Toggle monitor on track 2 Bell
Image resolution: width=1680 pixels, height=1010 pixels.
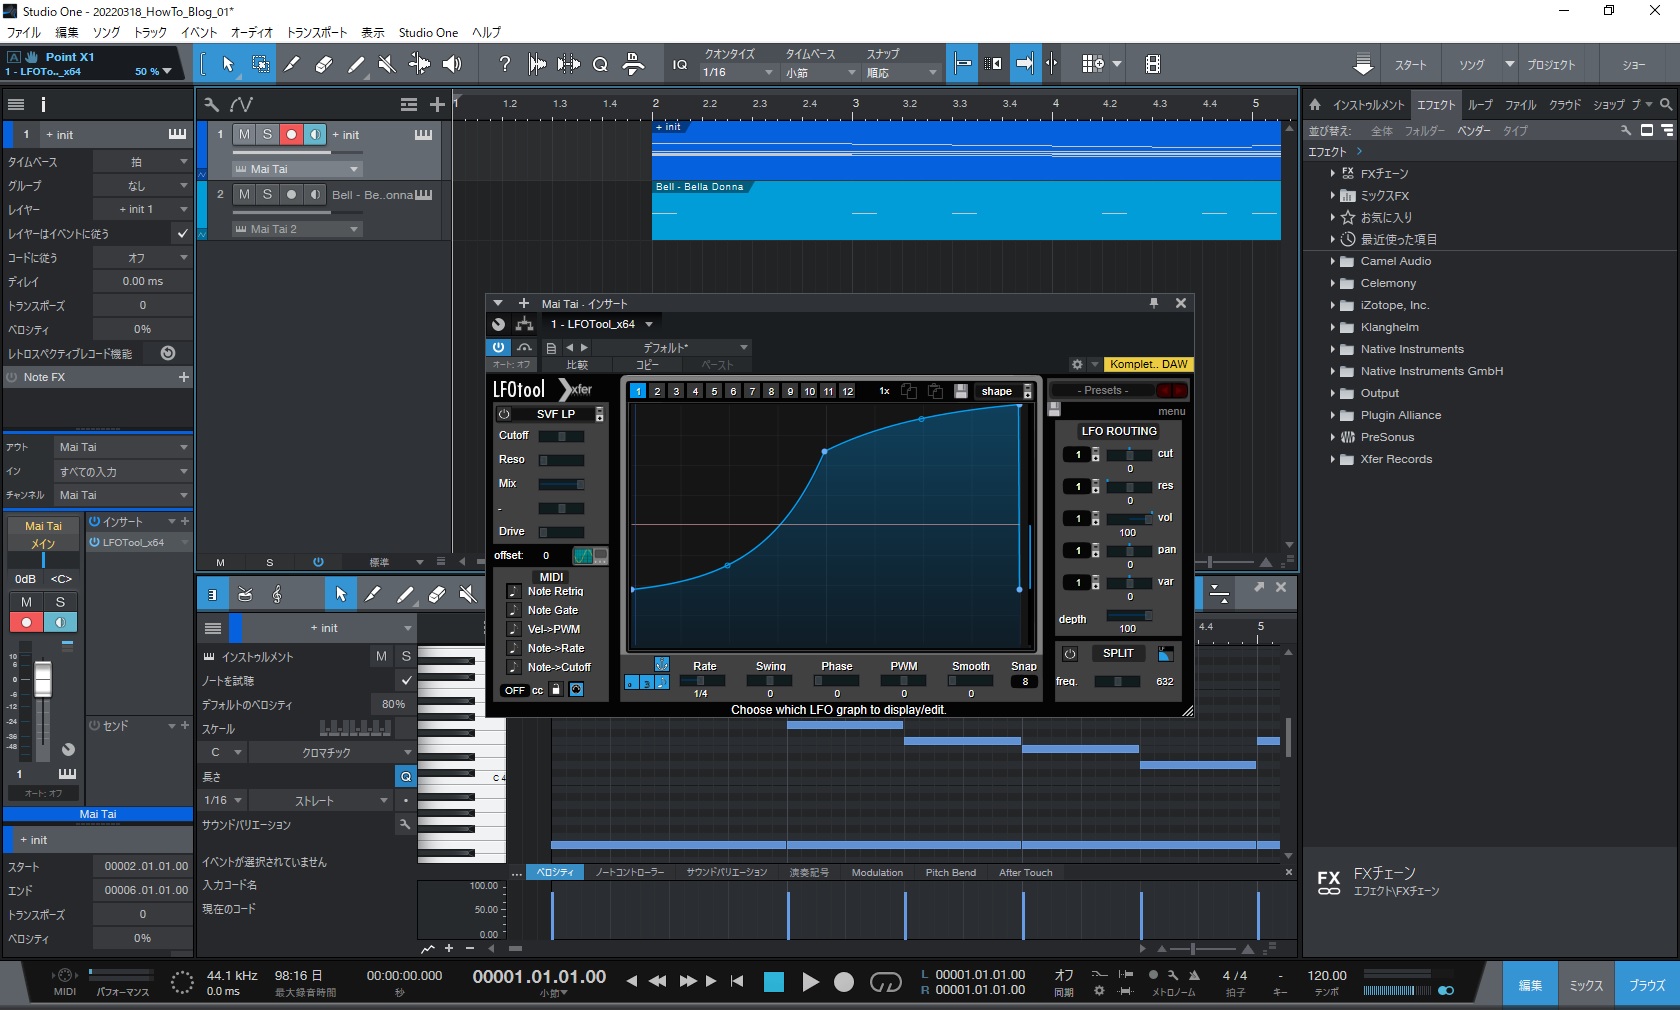(315, 194)
